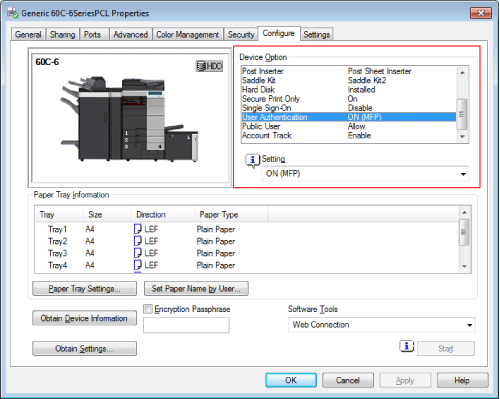Click the Tray column header

[x=59, y=215]
